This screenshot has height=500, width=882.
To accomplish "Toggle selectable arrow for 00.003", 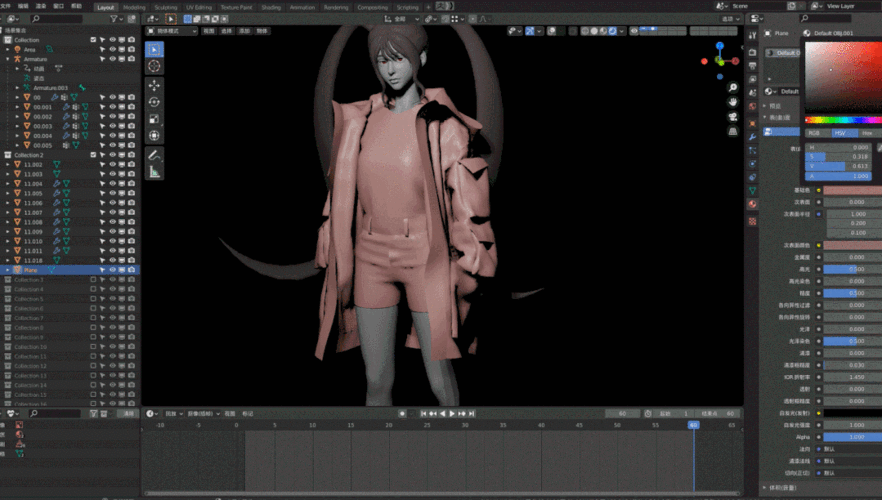I will 102,126.
